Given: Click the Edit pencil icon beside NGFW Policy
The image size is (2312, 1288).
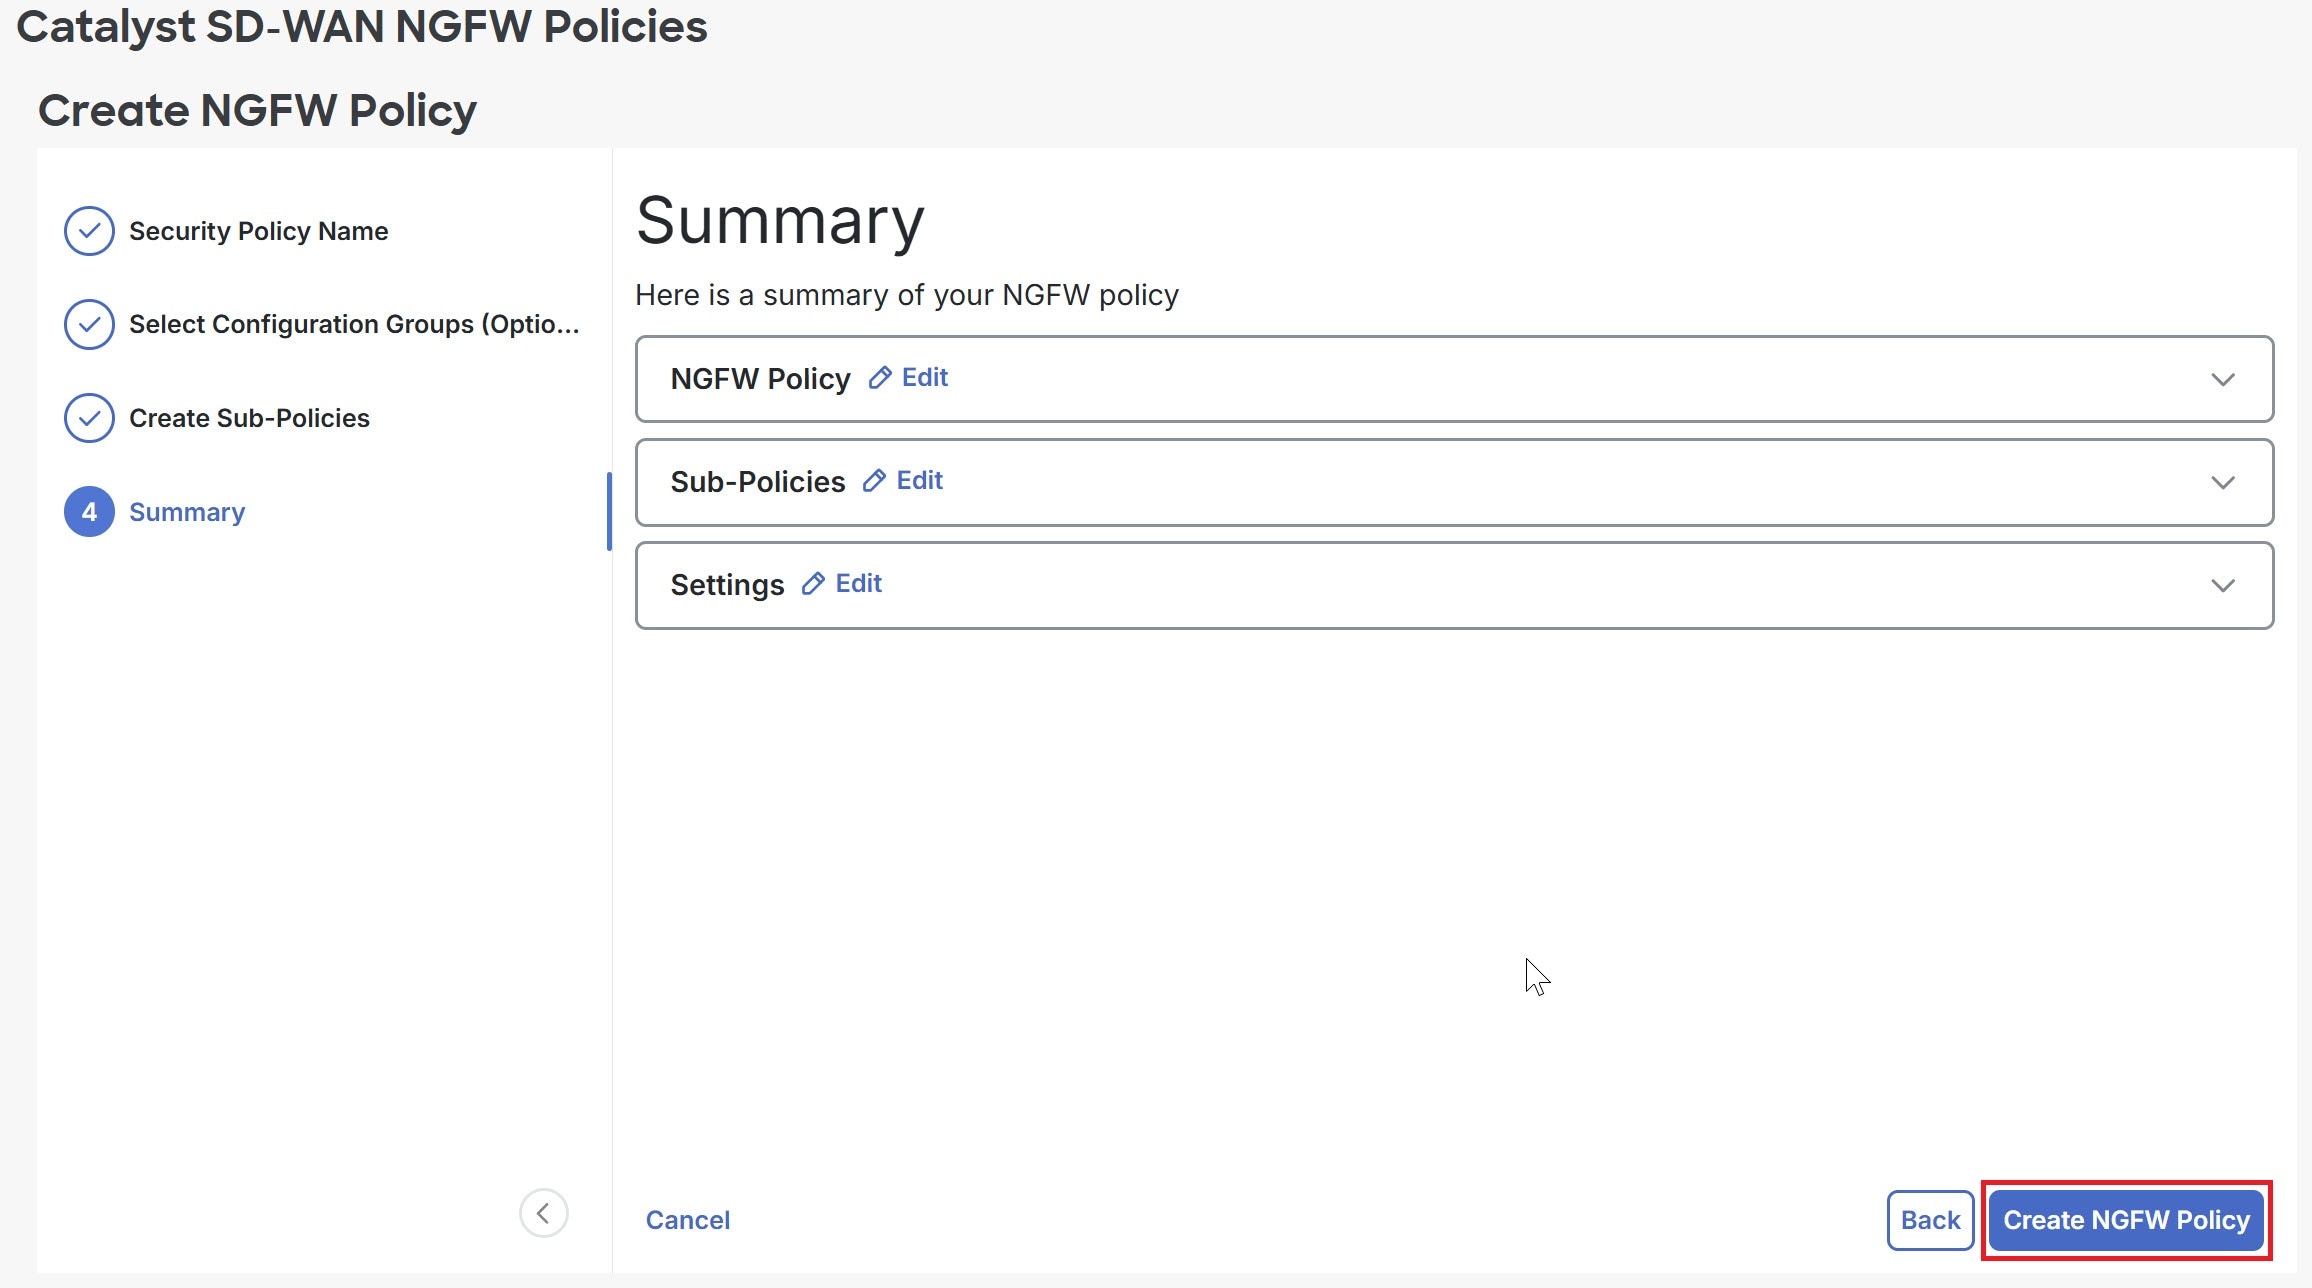Looking at the screenshot, I should coord(881,378).
